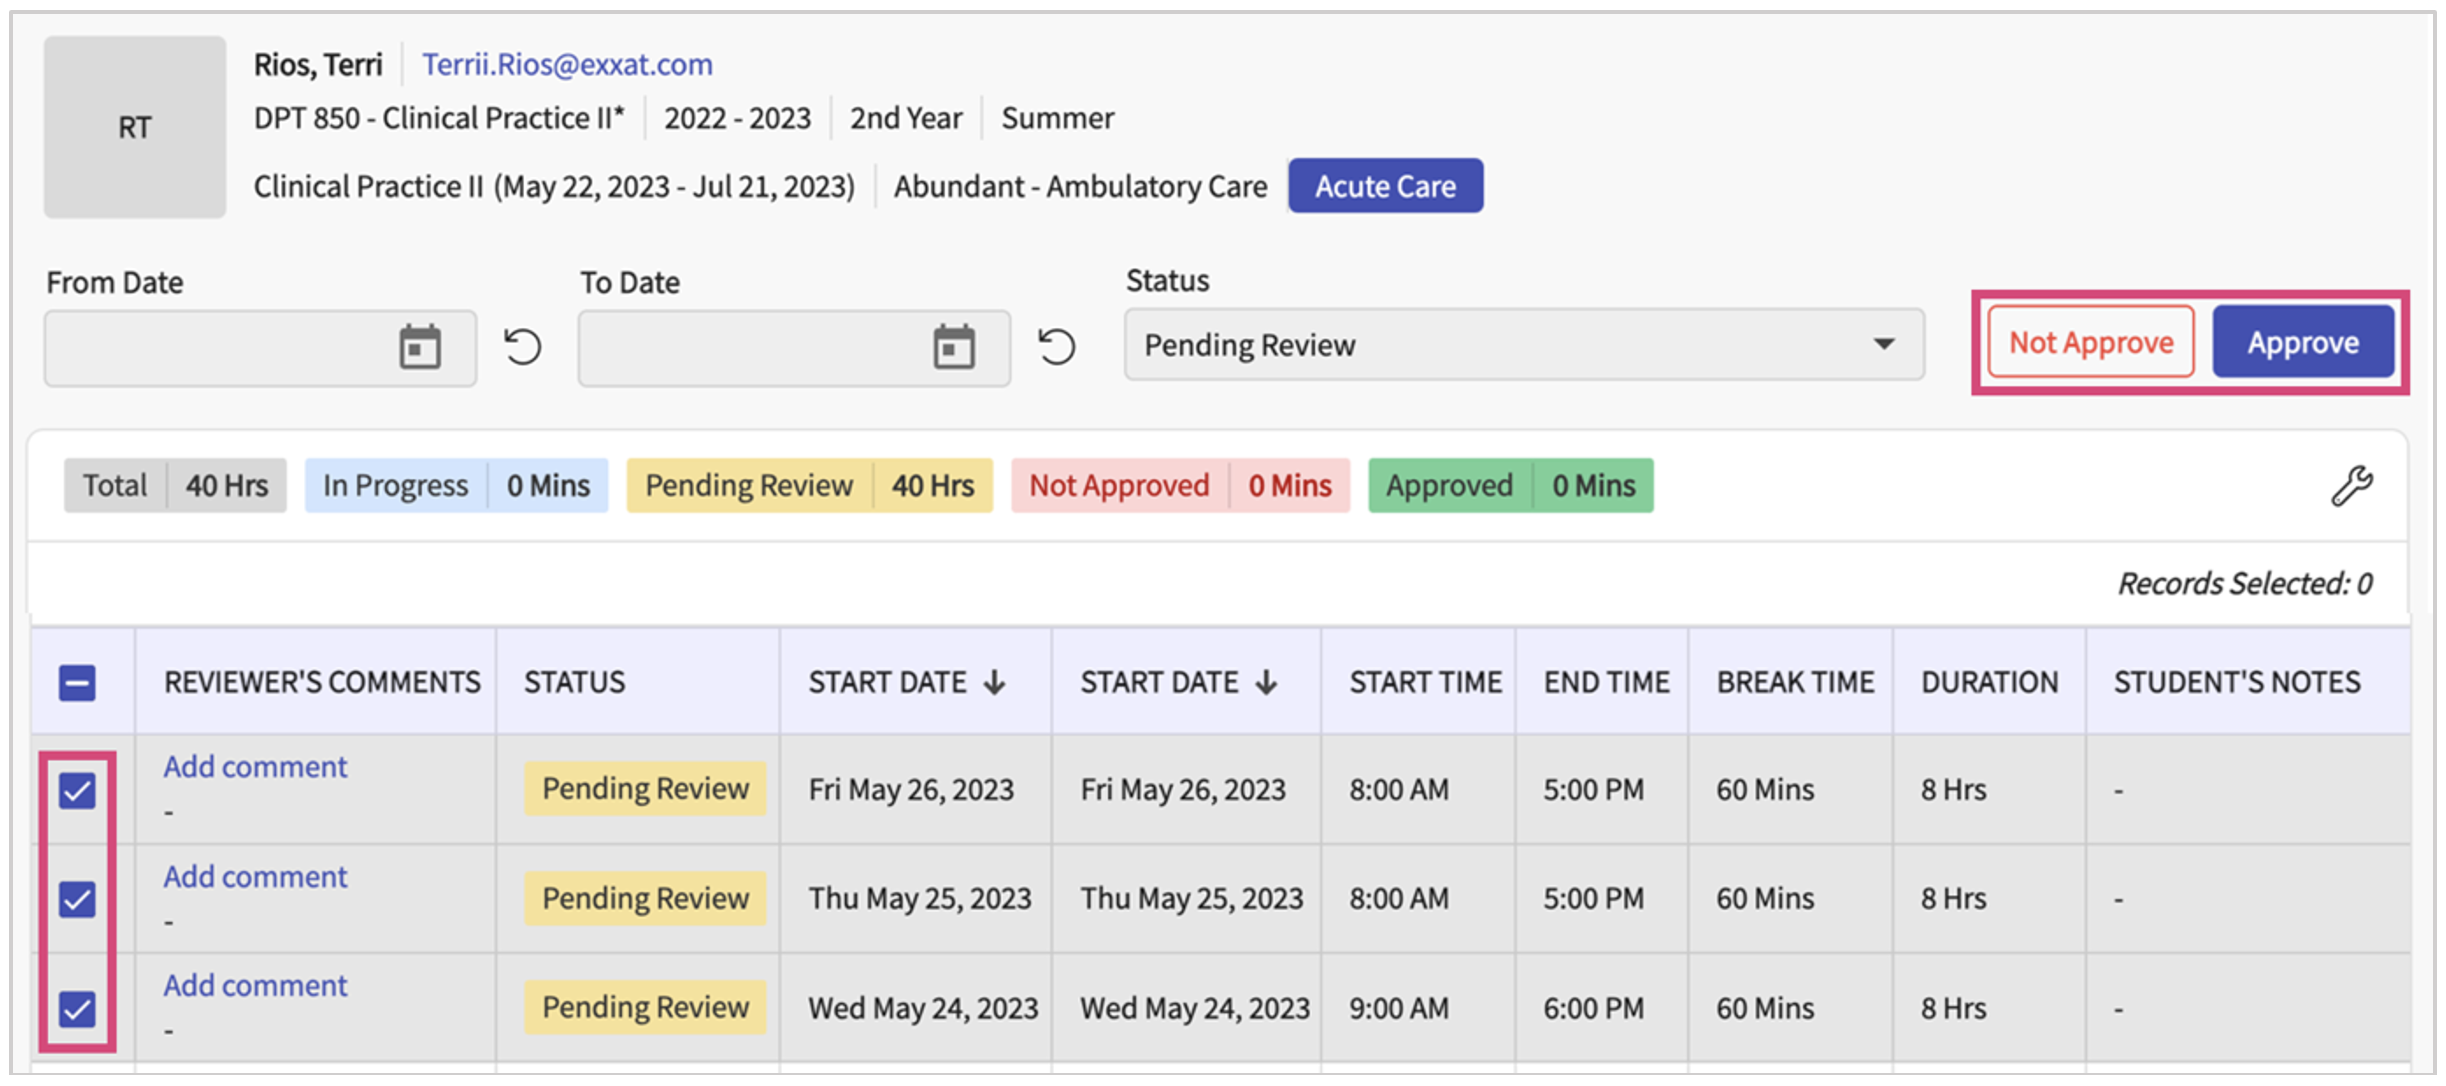Screen dimensions: 2446x1086
Task: Add comment for Fri May 26 entry
Action: pyautogui.click(x=255, y=767)
